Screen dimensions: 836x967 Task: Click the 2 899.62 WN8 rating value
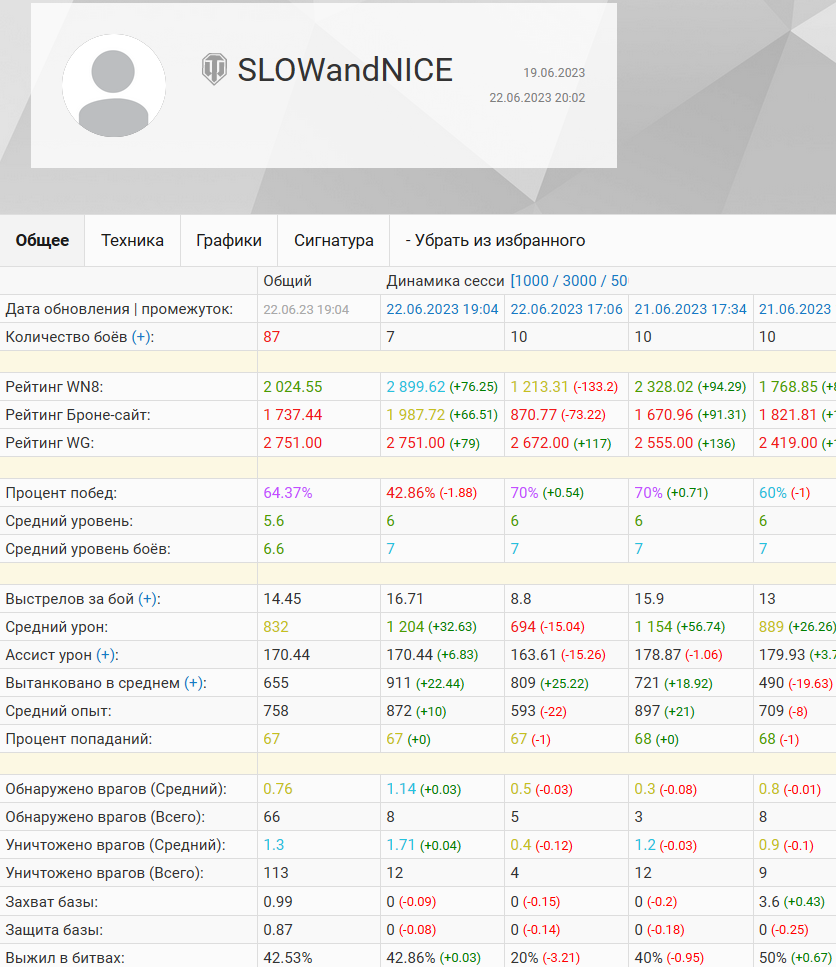(416, 387)
